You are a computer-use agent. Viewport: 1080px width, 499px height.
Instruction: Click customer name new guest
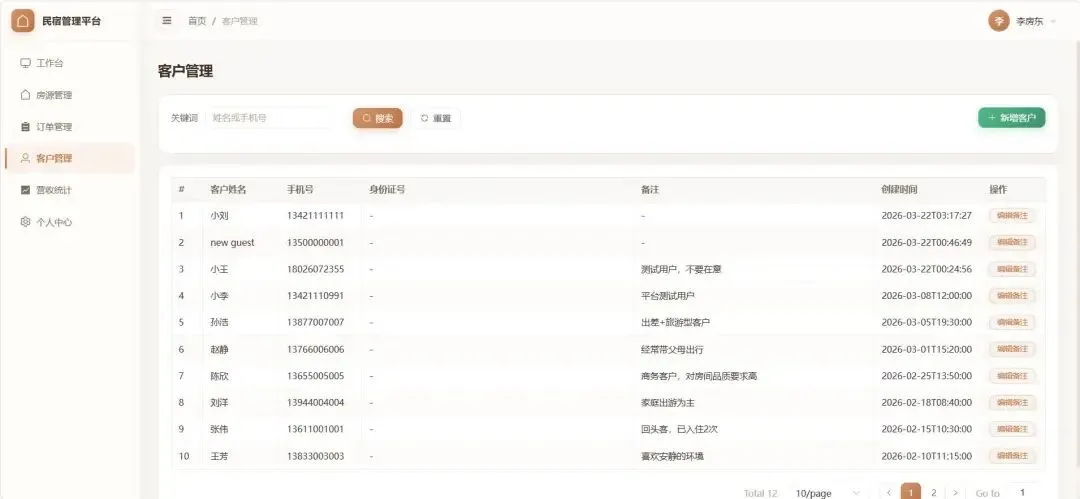click(x=232, y=243)
